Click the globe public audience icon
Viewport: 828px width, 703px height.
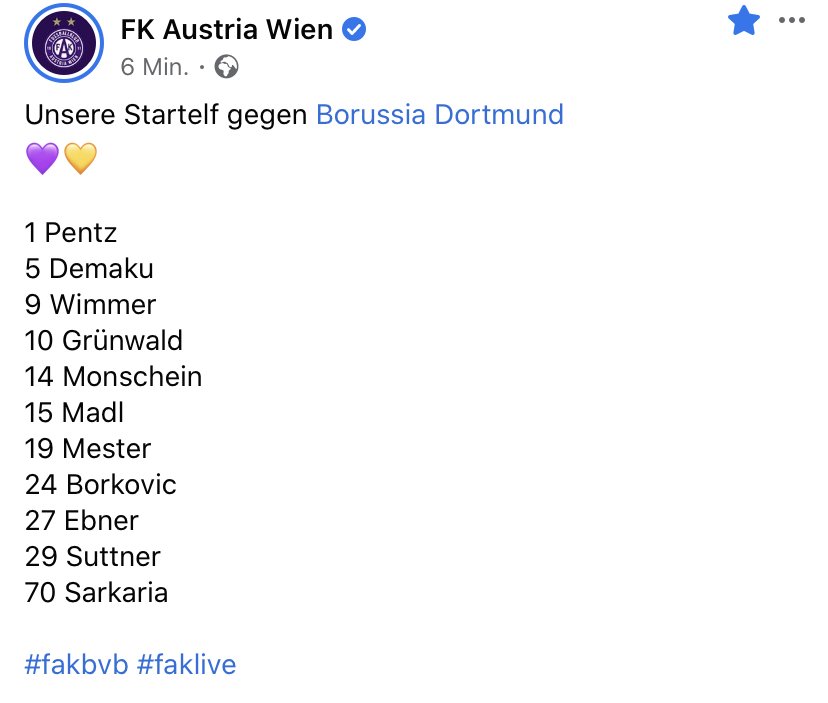click(227, 67)
